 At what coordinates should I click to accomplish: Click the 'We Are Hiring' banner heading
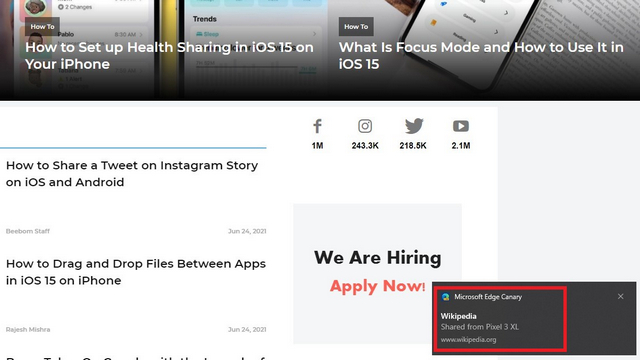378,258
